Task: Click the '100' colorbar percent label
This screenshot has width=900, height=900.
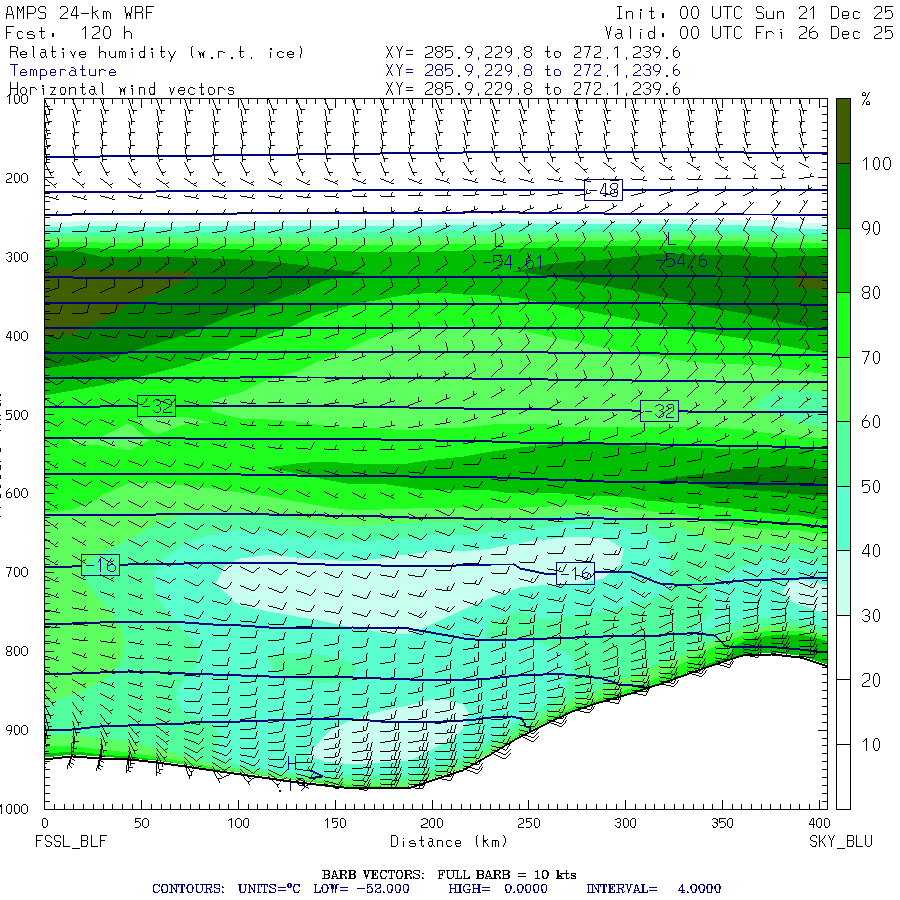Action: [x=876, y=164]
